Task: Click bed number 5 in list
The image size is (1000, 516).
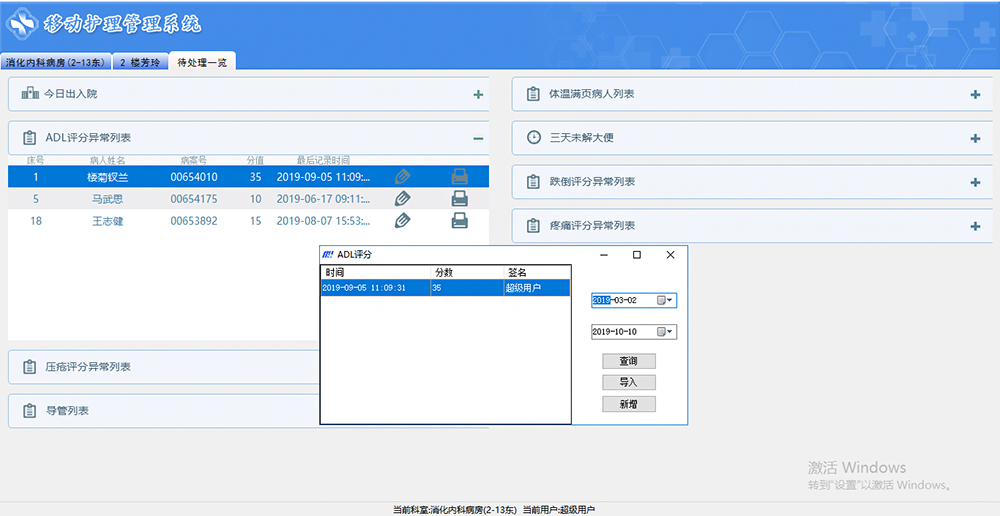Action: [36, 199]
